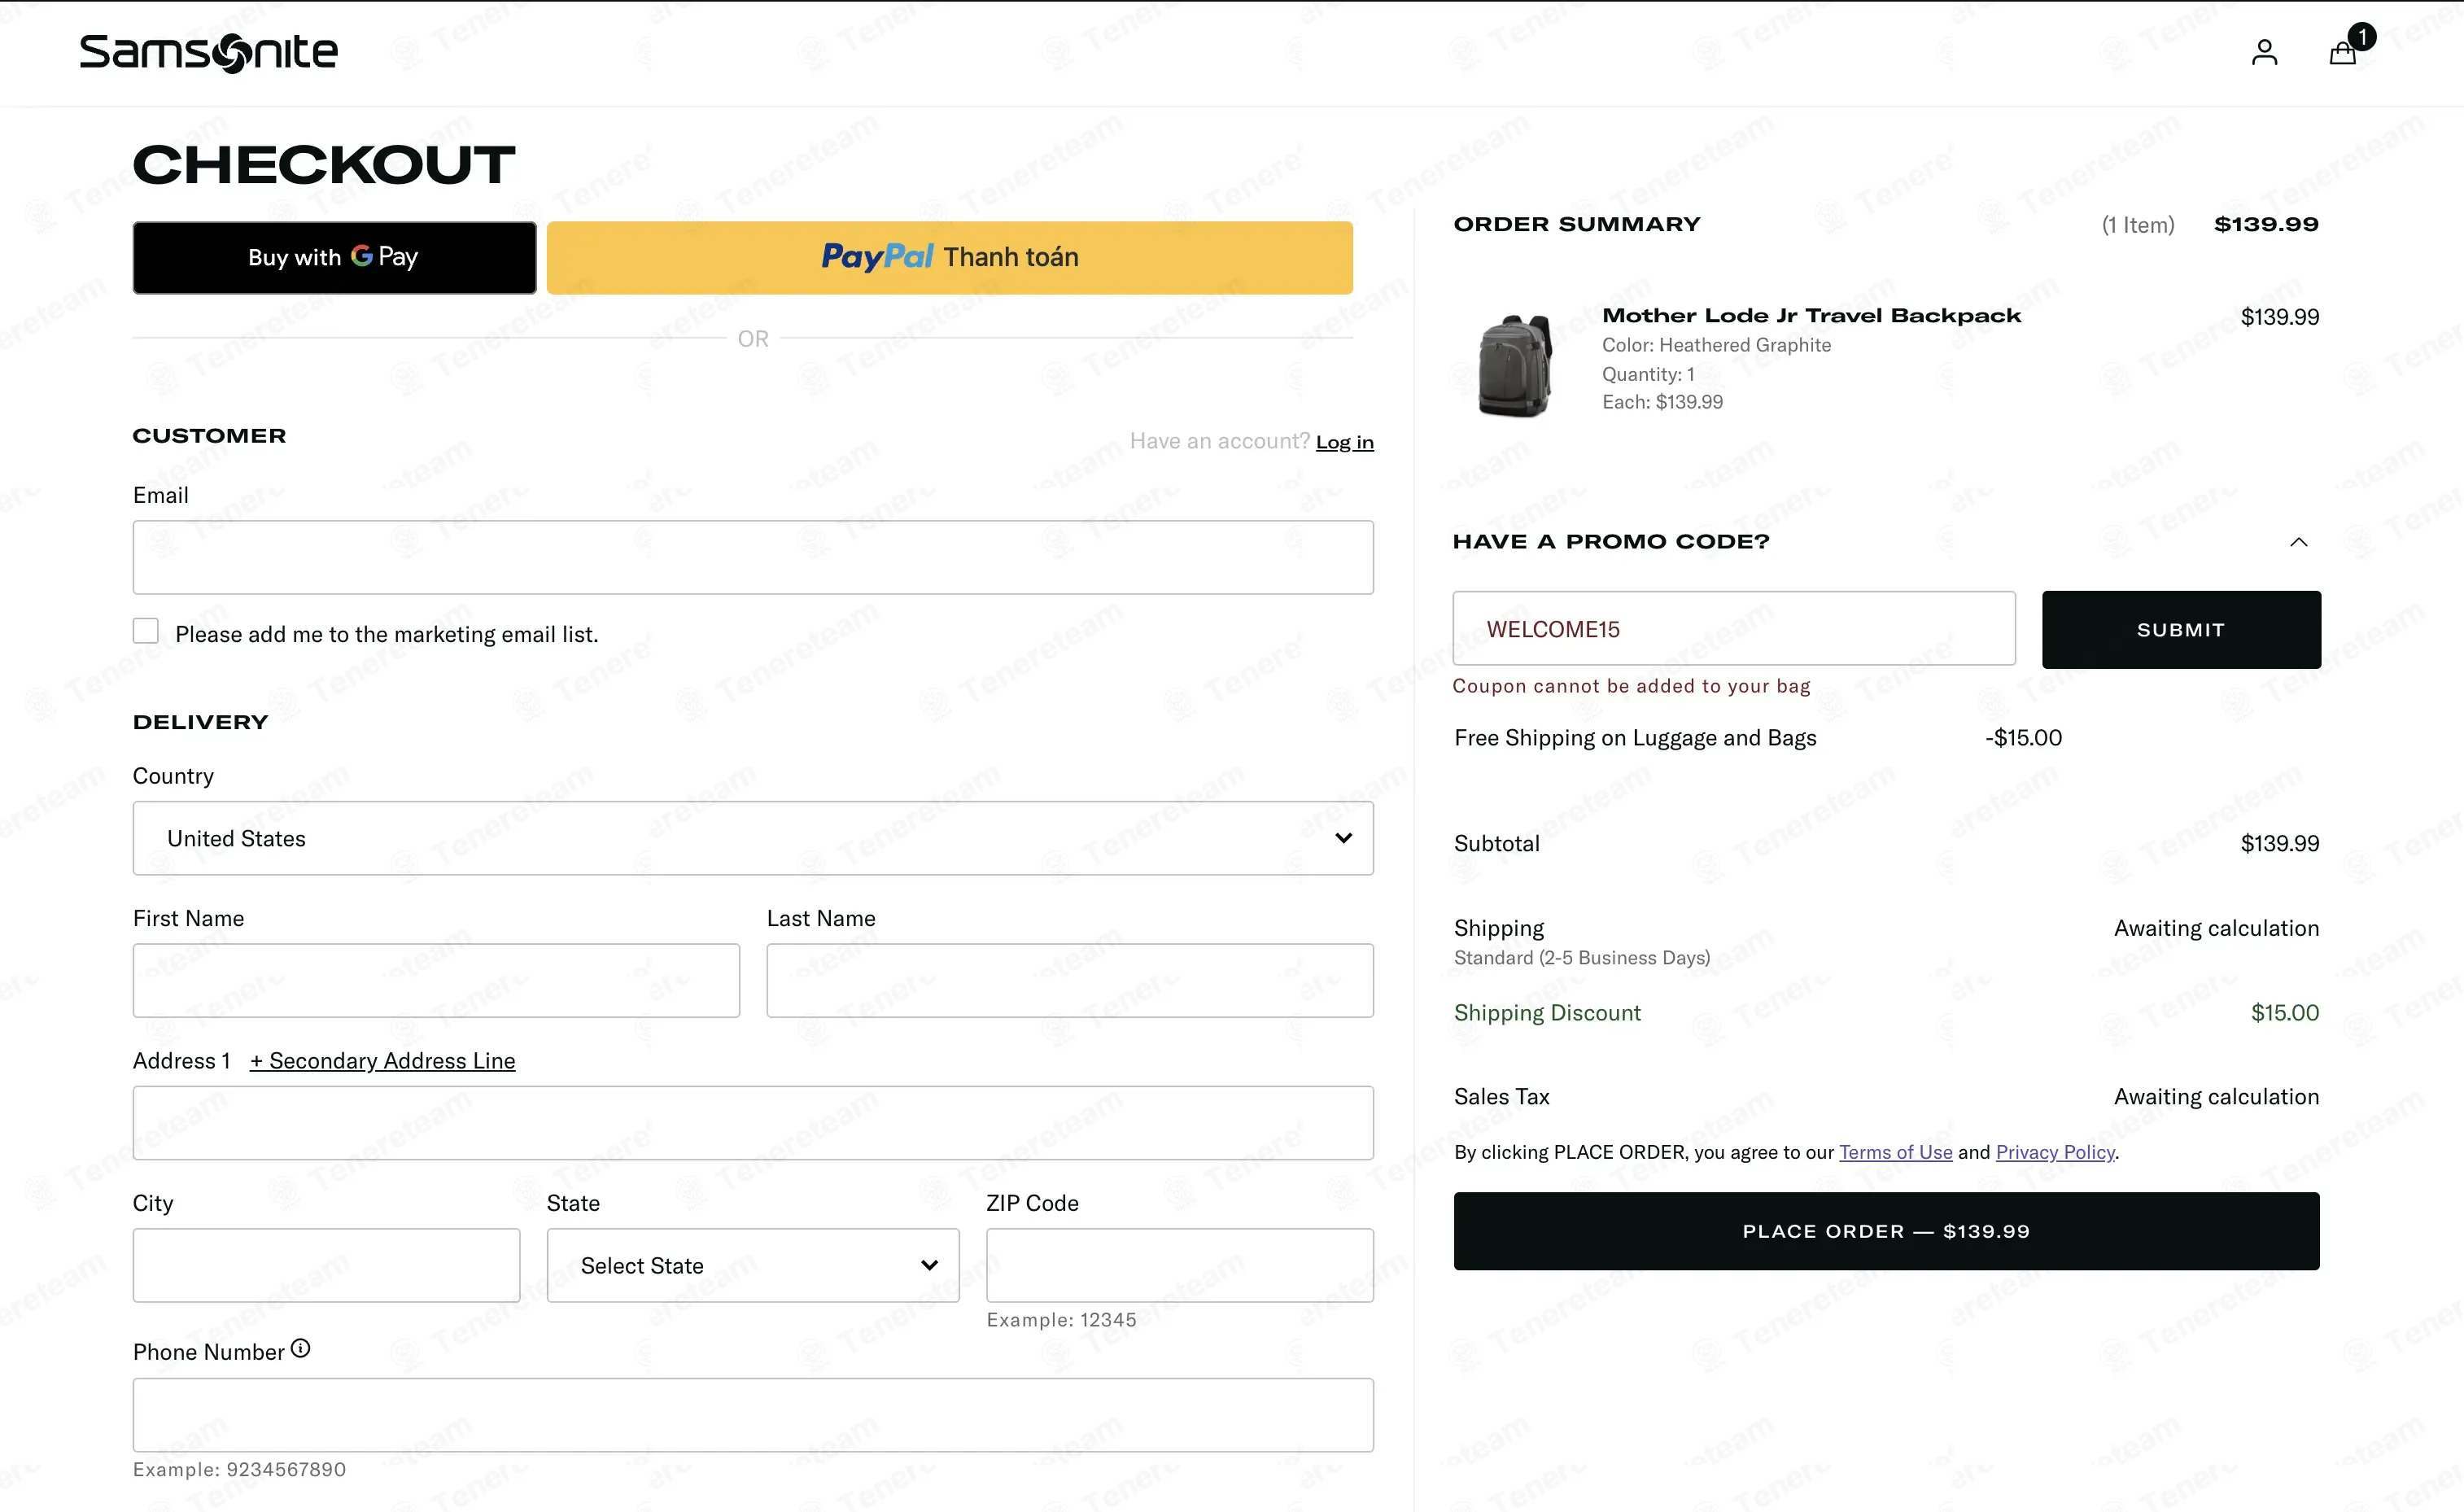Open the account profile icon
The height and width of the screenshot is (1512, 2464).
[x=2264, y=52]
